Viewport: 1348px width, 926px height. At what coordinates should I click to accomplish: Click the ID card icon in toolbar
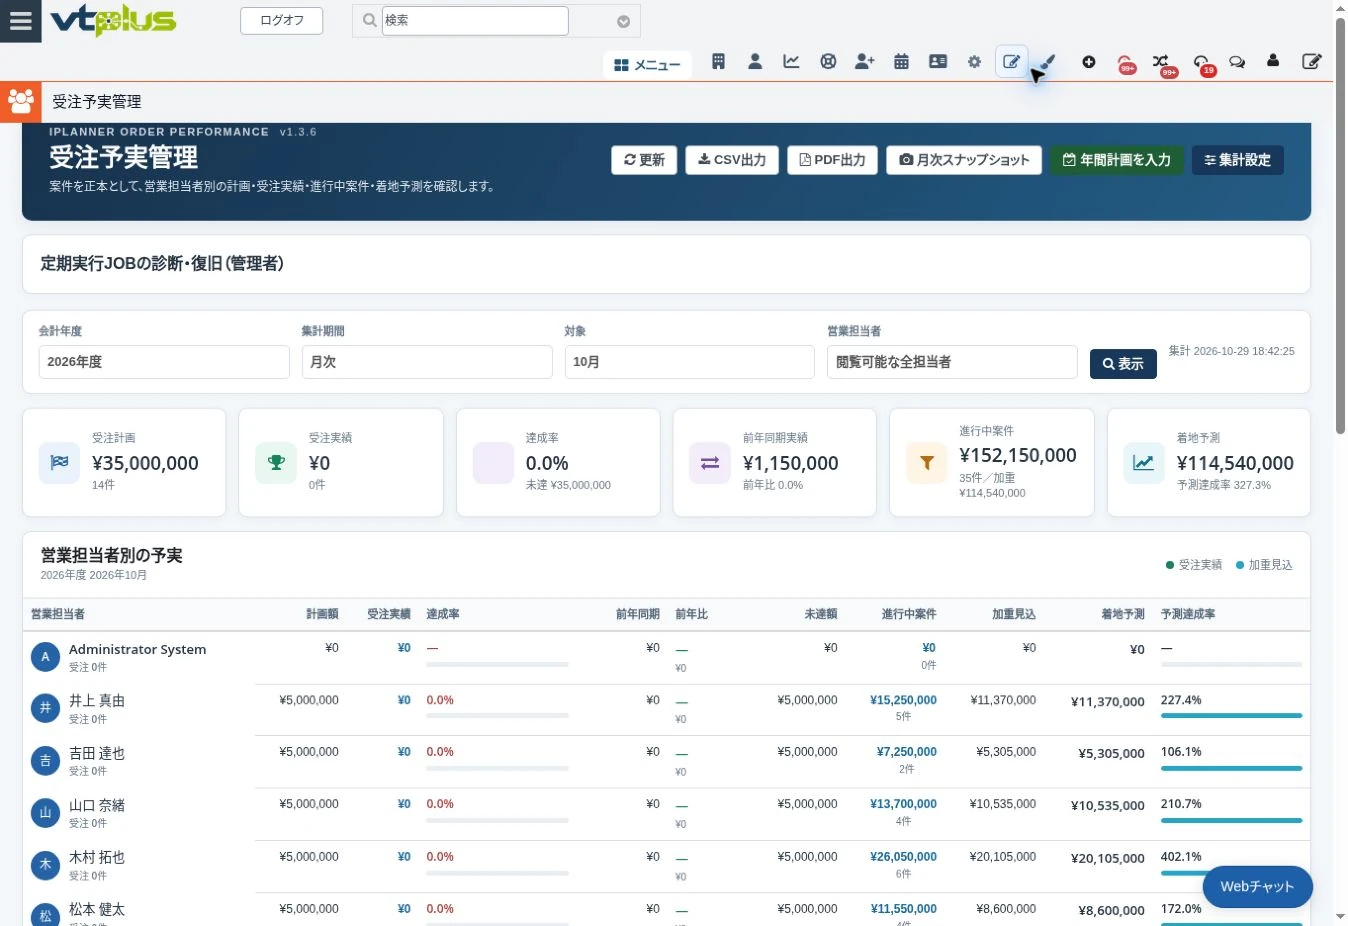938,62
